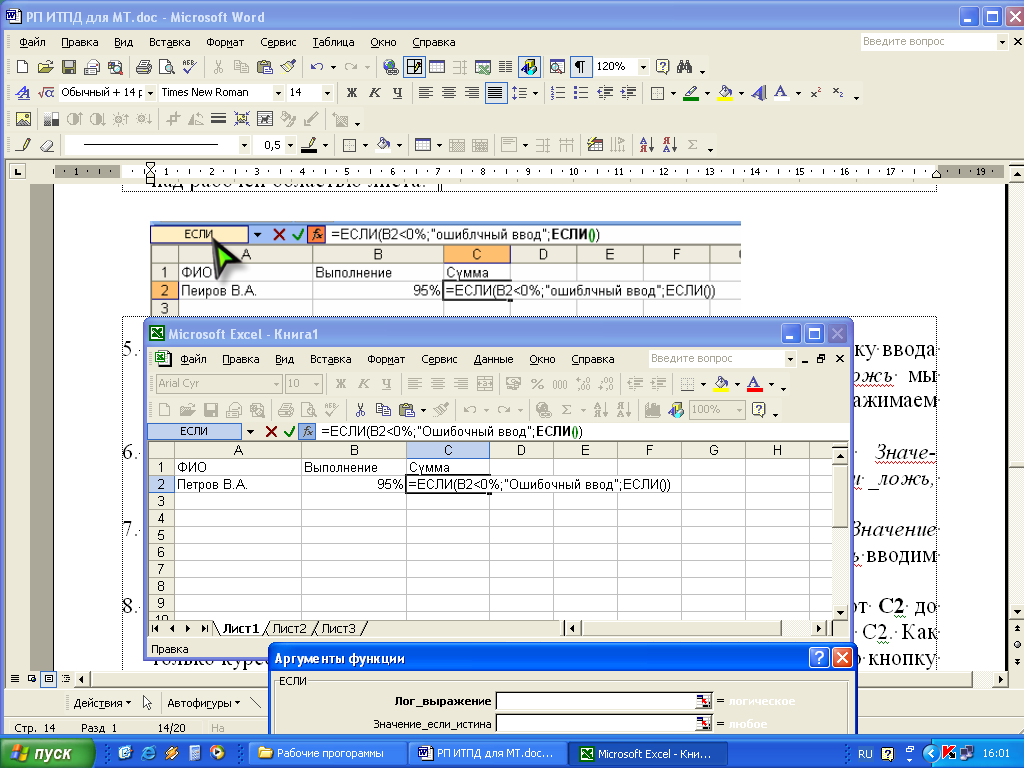The image size is (1024, 768).
Task: Switch to Лист2 sheet tab in Excel
Action: point(289,628)
